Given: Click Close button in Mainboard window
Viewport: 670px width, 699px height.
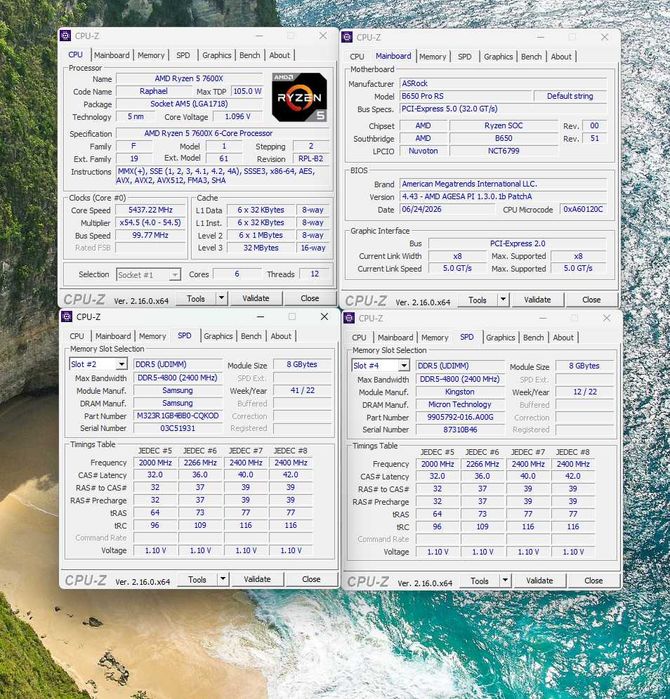Looking at the screenshot, I should [592, 300].
